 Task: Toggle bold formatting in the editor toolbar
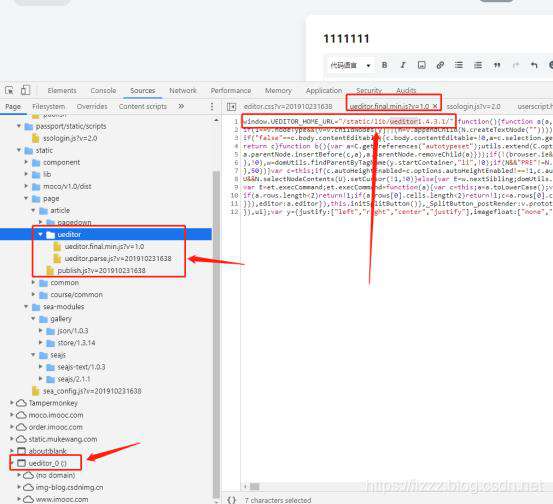(x=384, y=65)
